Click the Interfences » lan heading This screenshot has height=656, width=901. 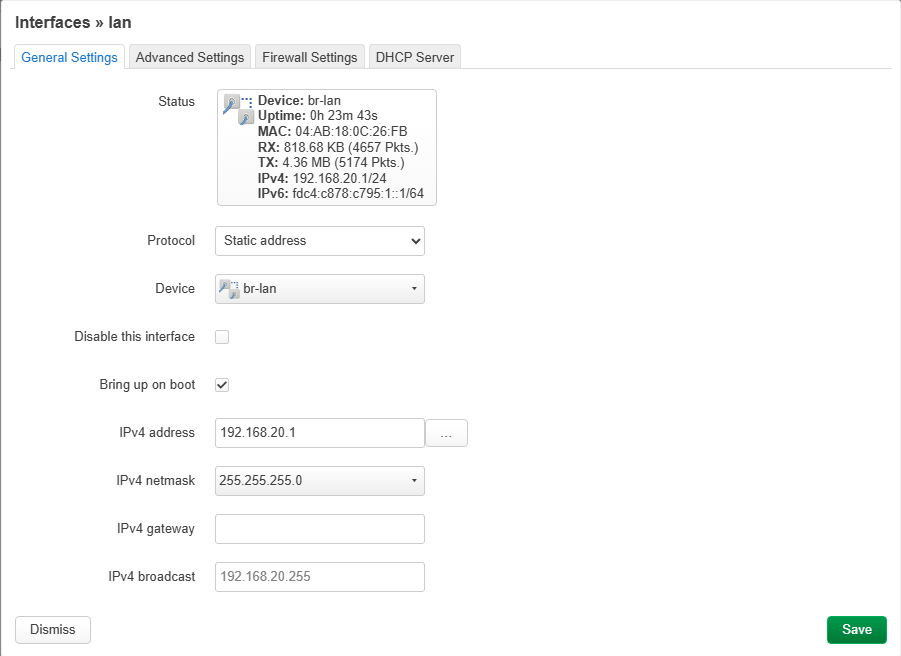pyautogui.click(x=73, y=22)
